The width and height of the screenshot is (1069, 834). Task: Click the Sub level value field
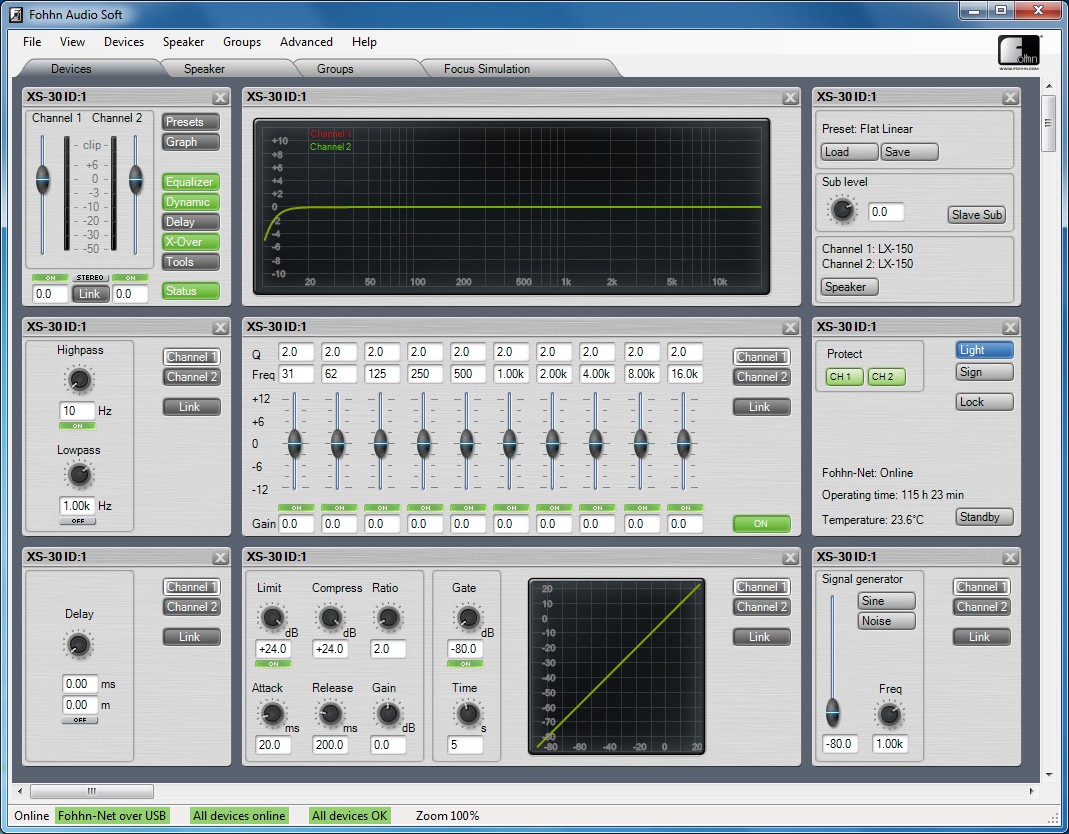[x=886, y=212]
